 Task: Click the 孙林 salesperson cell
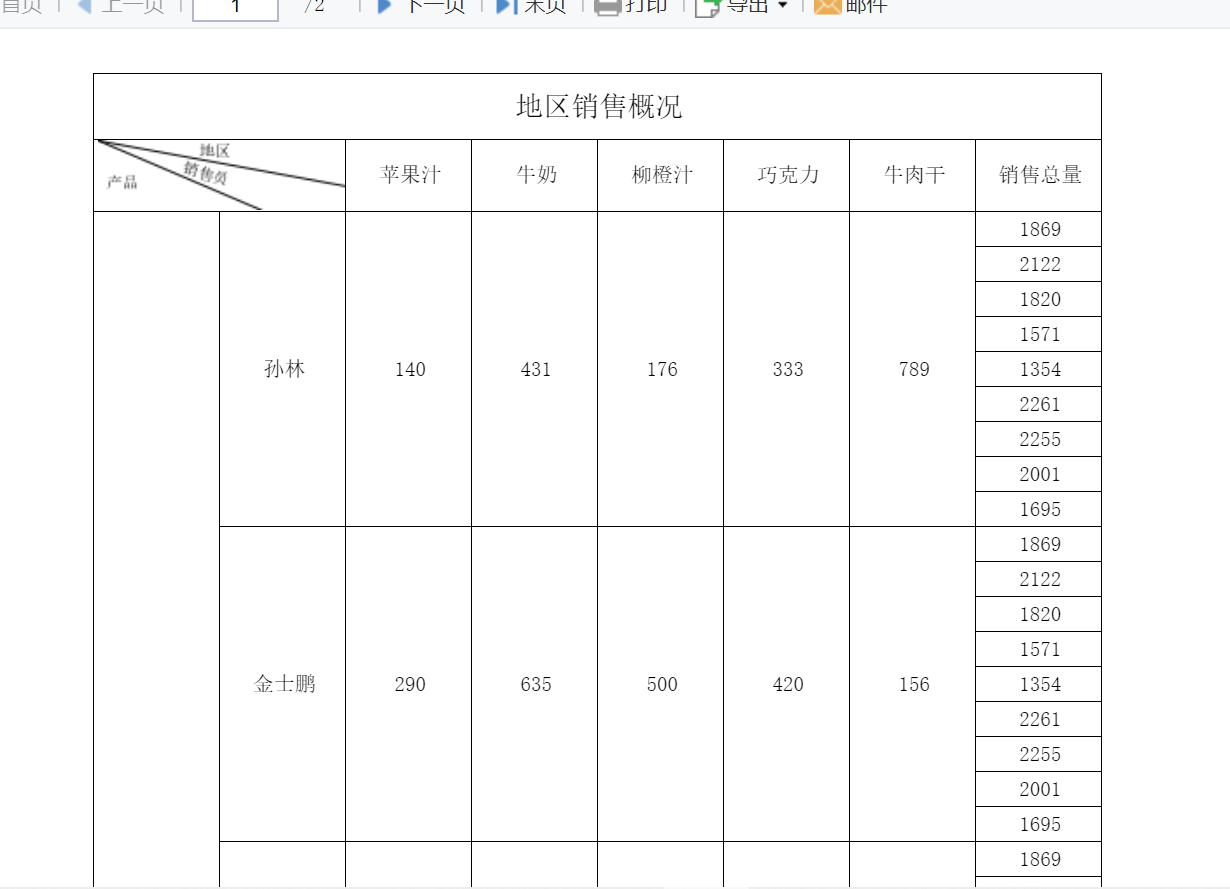pyautogui.click(x=283, y=369)
